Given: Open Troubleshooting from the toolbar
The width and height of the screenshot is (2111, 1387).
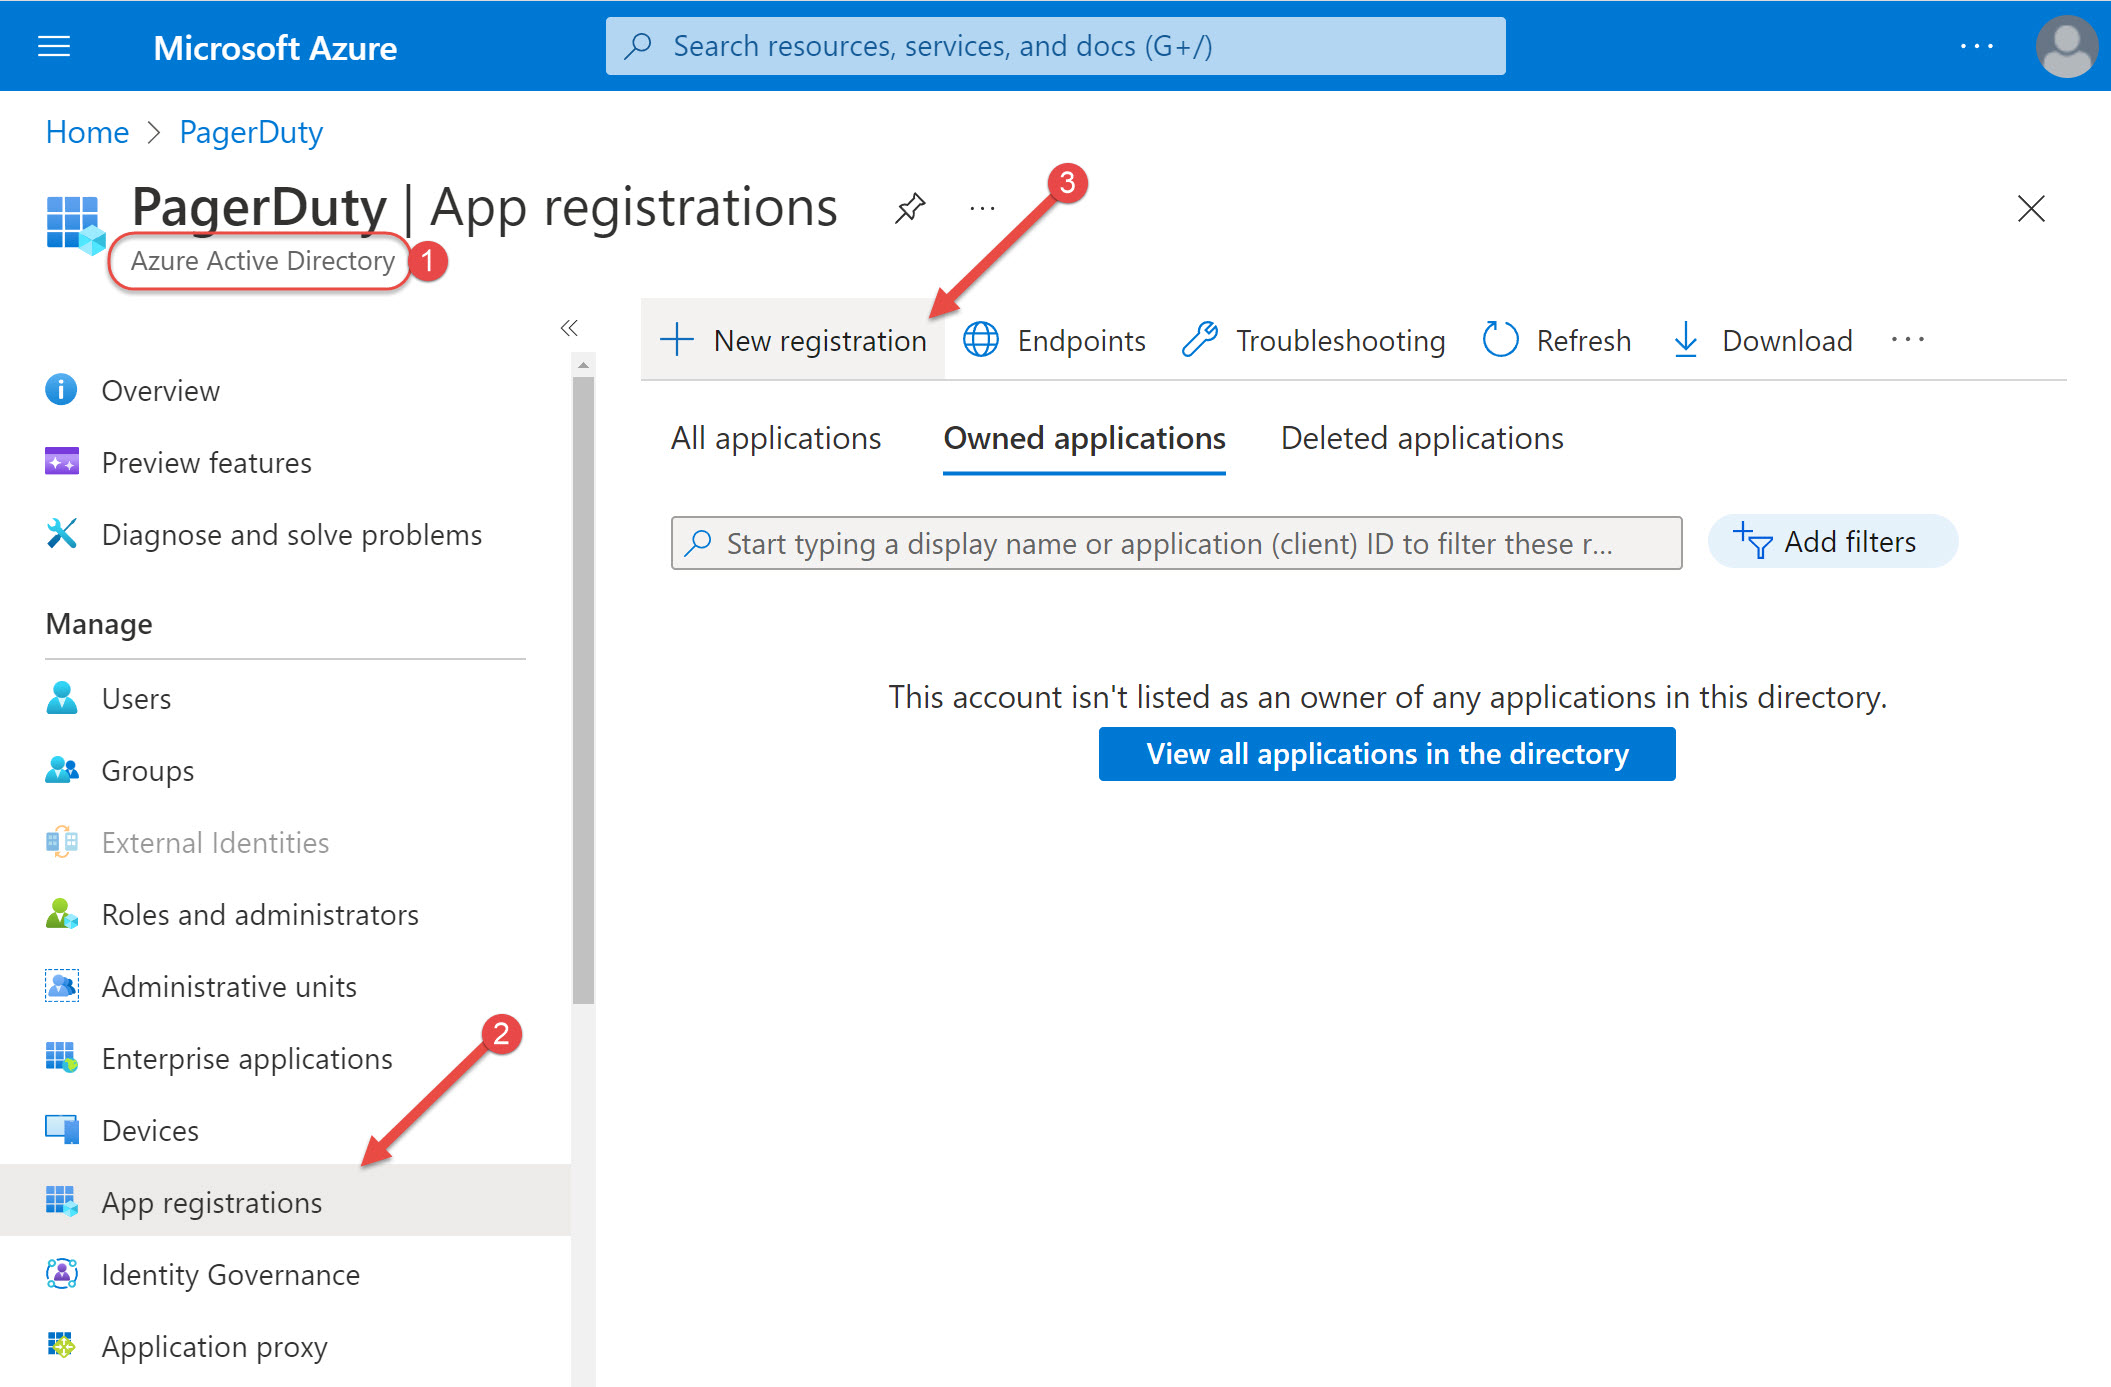Looking at the screenshot, I should (1313, 340).
